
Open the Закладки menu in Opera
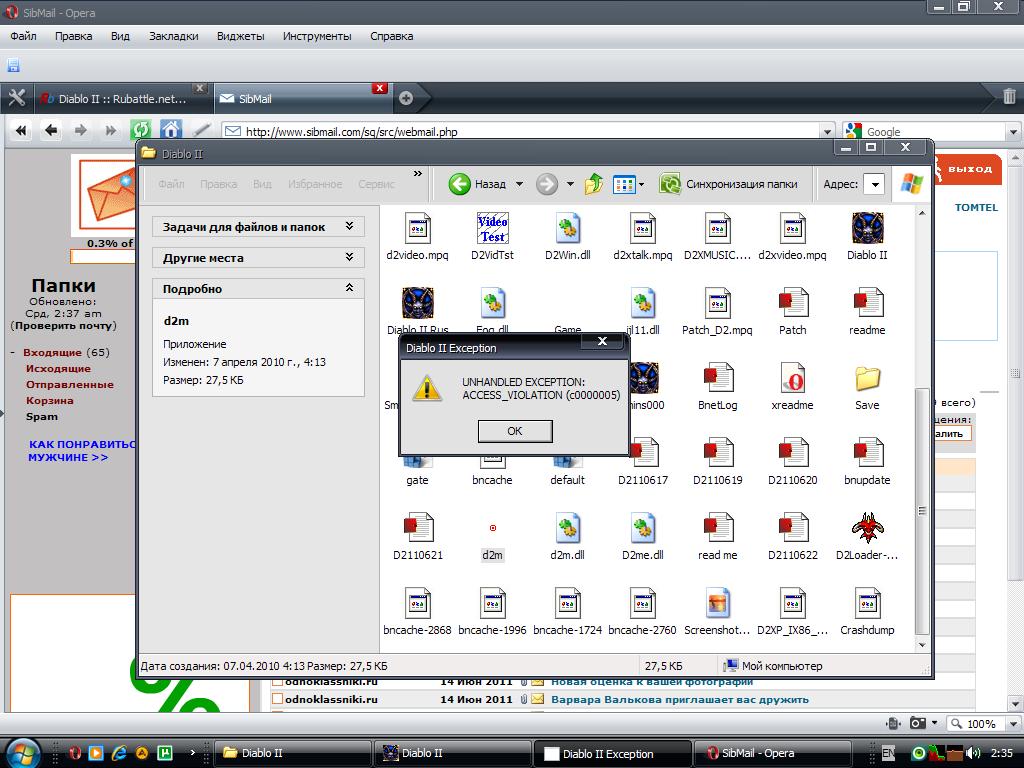[x=174, y=36]
